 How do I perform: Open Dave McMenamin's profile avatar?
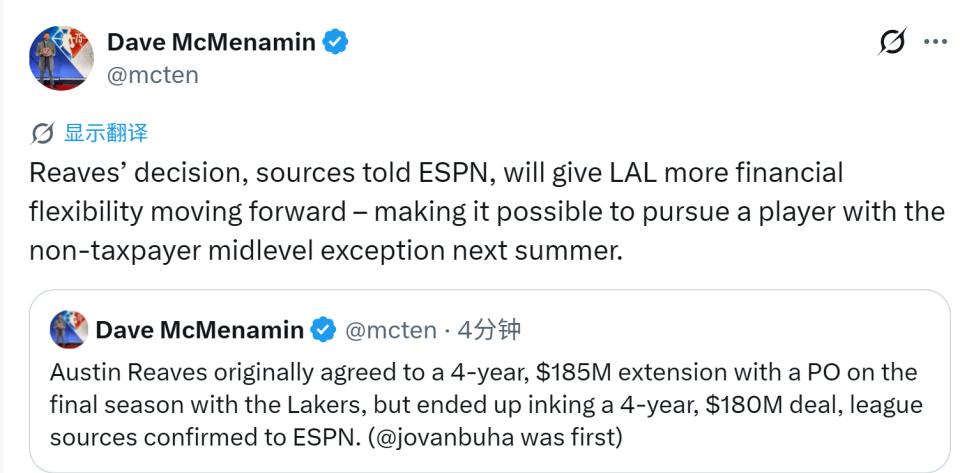[61, 58]
